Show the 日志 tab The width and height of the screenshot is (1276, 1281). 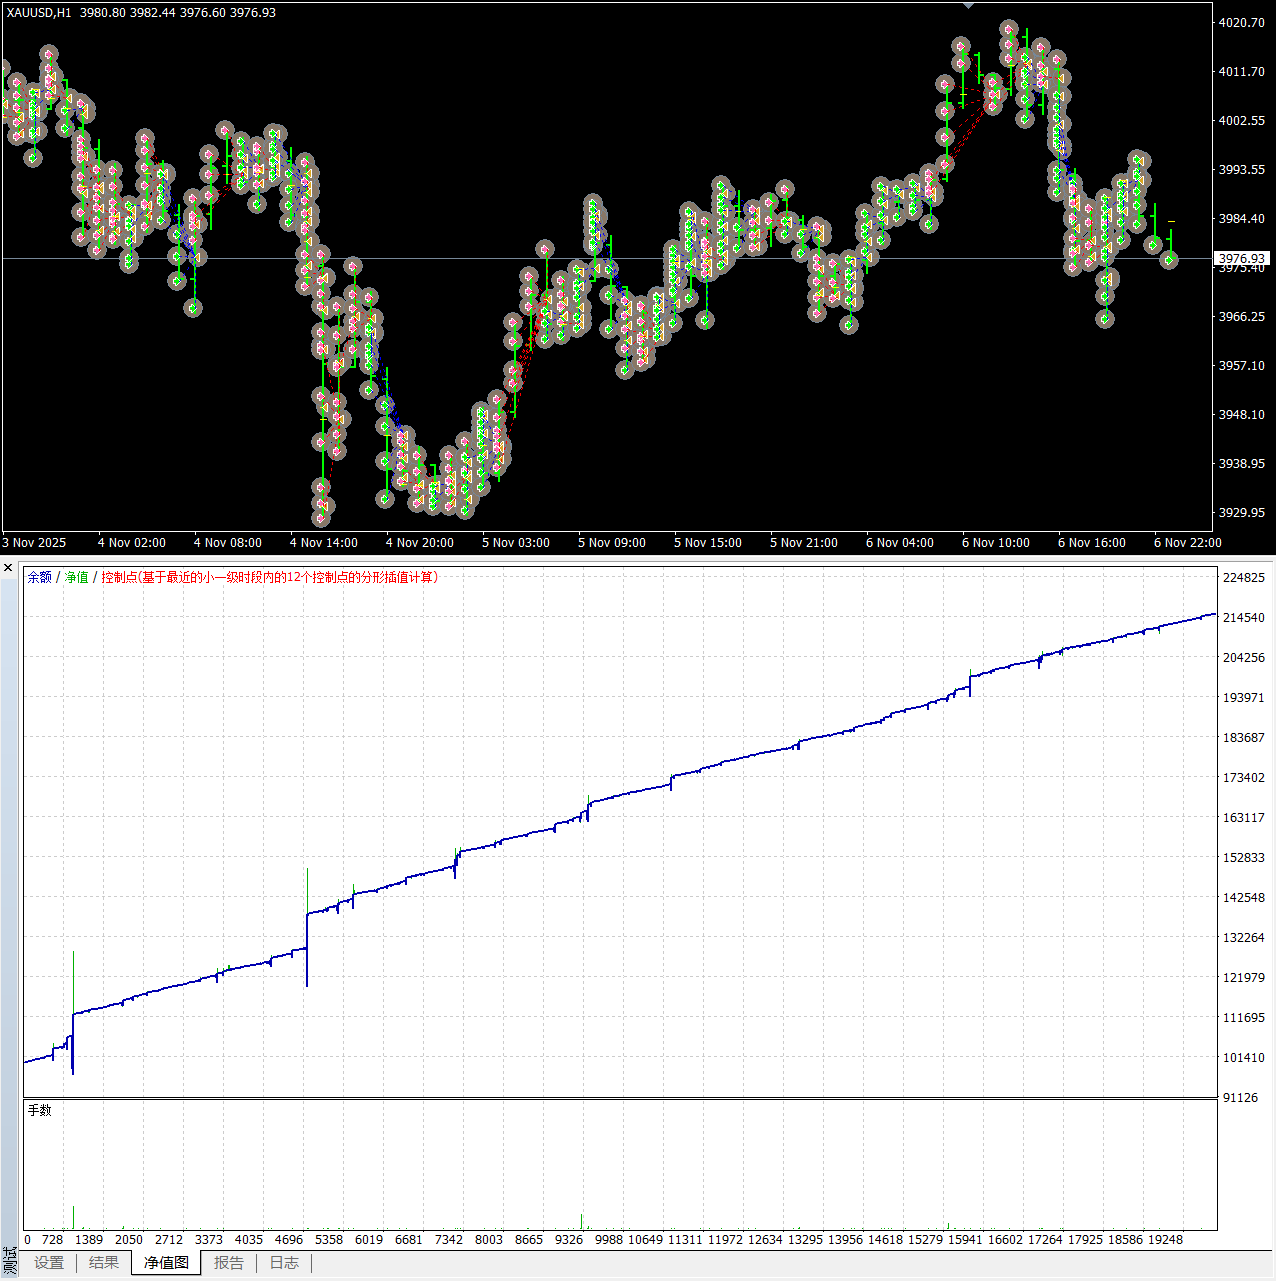click(x=284, y=1263)
